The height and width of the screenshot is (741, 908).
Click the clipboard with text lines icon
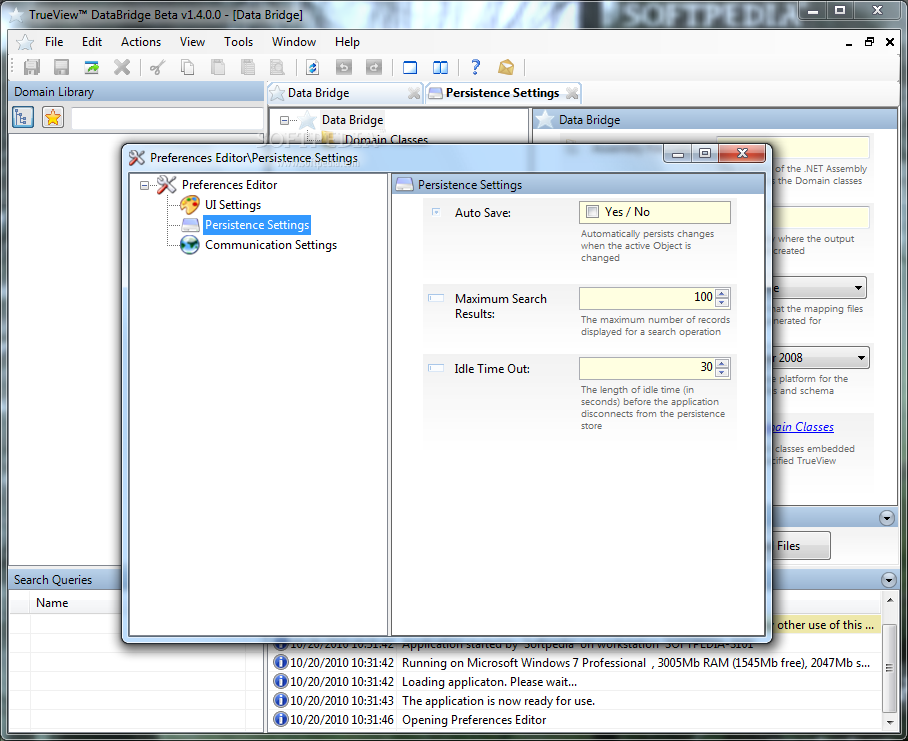pyautogui.click(x=248, y=67)
